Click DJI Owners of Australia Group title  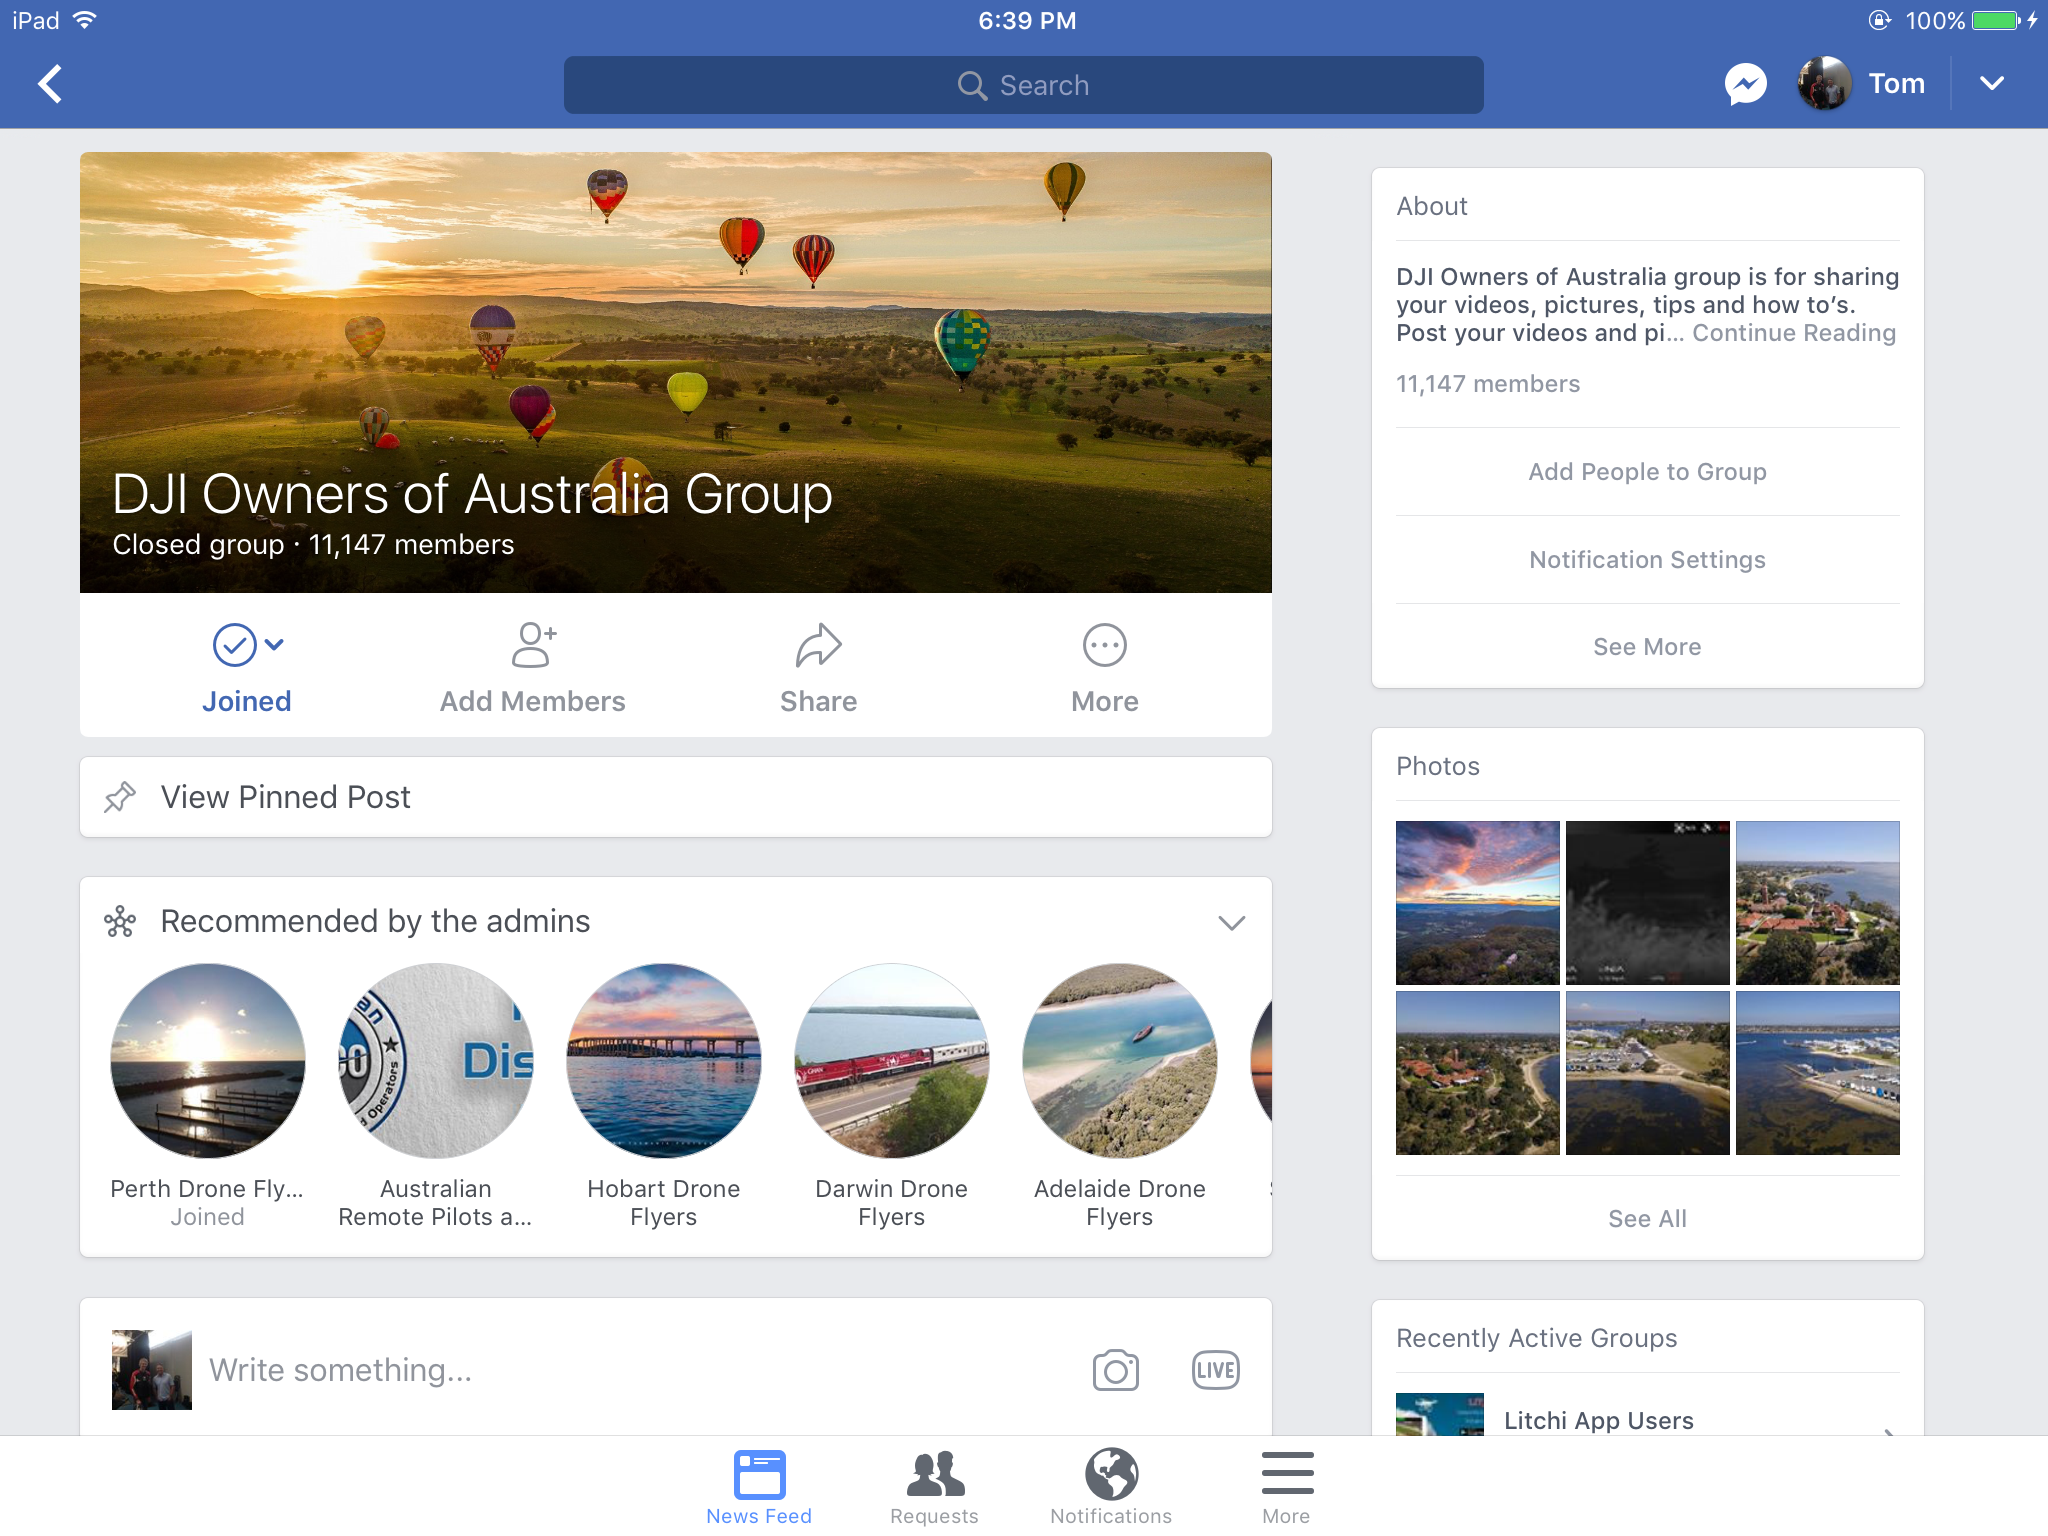tap(472, 494)
